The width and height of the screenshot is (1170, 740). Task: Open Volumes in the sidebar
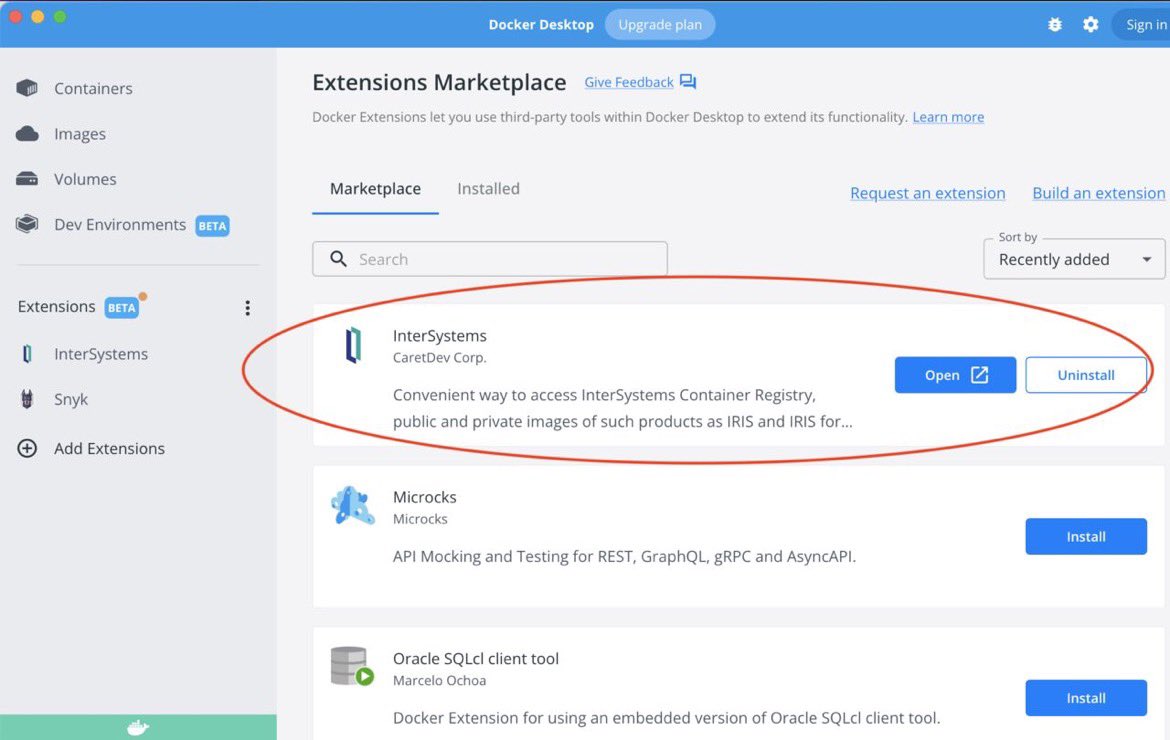(x=85, y=179)
